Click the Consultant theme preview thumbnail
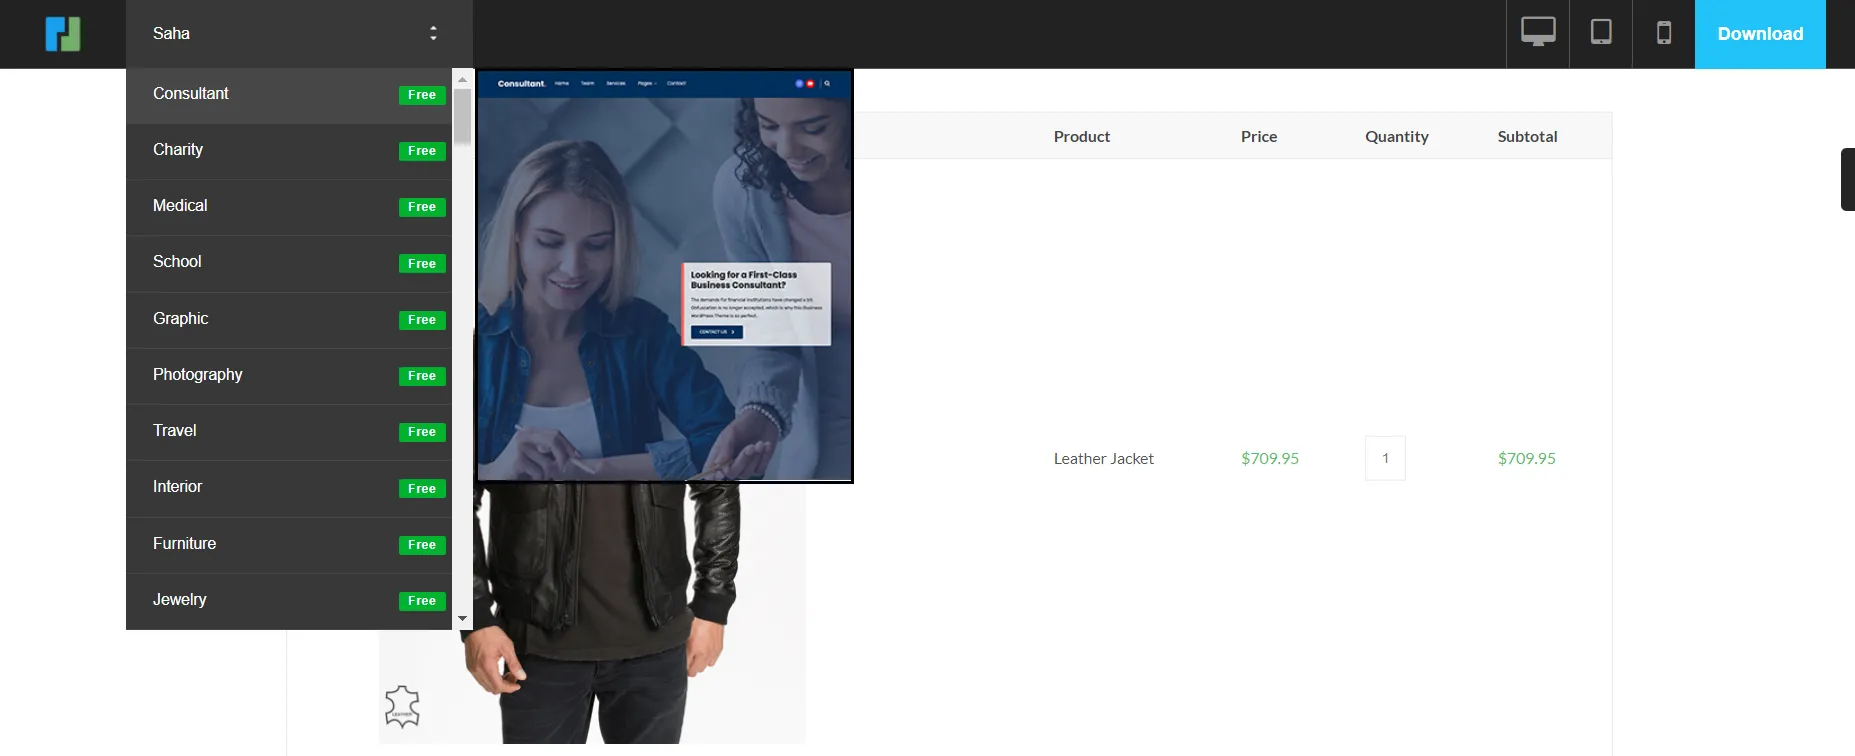The height and width of the screenshot is (756, 1855). tap(664, 276)
